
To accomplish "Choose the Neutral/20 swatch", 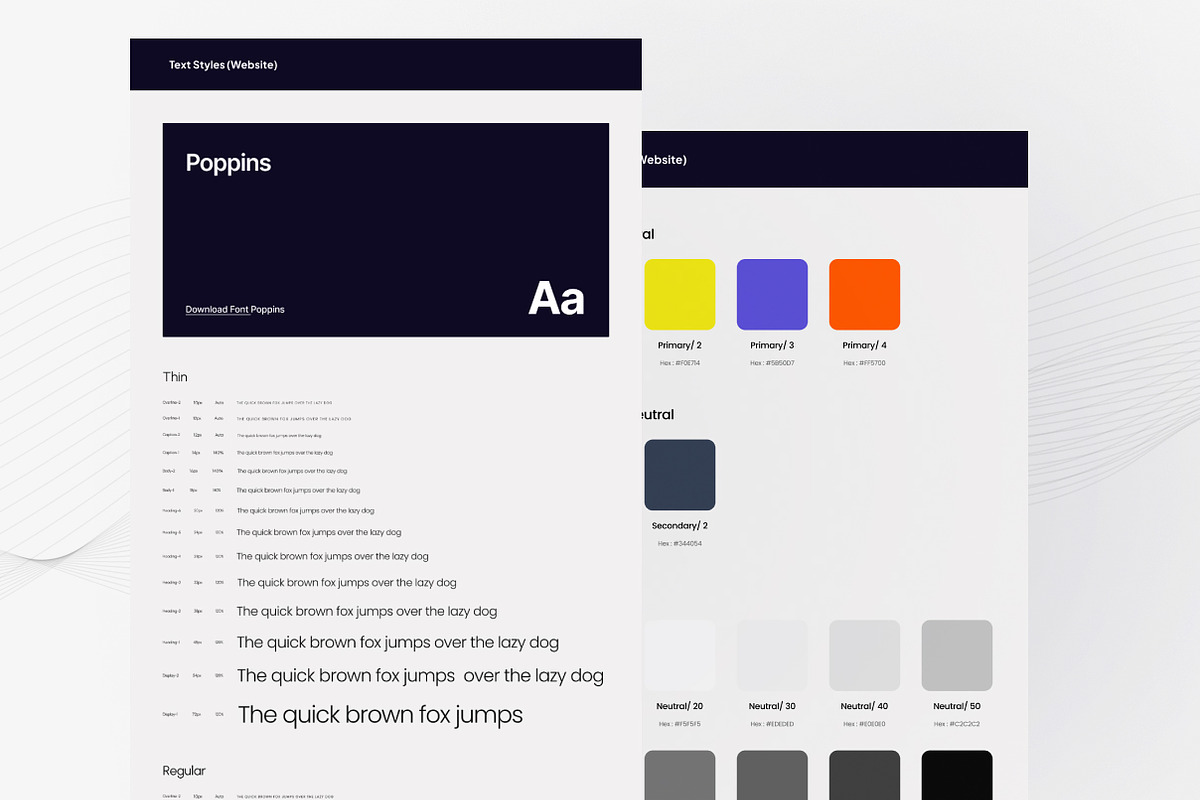I will 680,655.
